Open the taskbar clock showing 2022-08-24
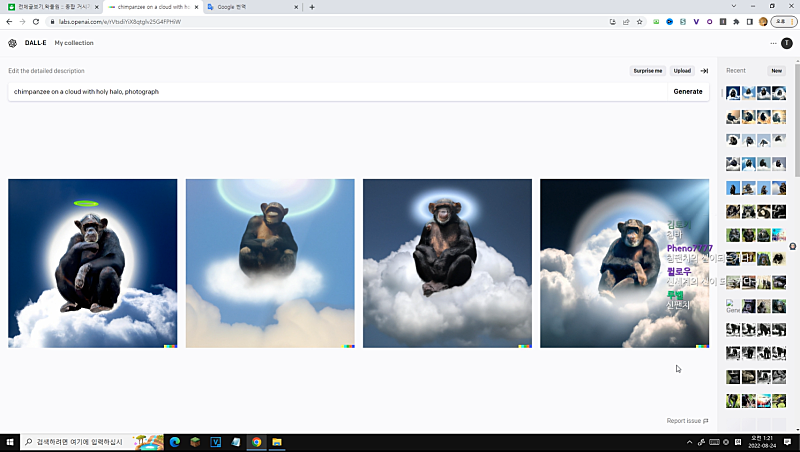This screenshot has height=452, width=800. (x=762, y=442)
